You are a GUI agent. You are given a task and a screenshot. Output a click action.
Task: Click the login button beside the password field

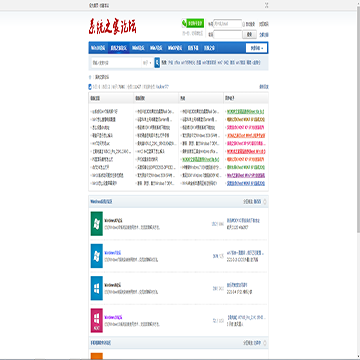point(249,34)
